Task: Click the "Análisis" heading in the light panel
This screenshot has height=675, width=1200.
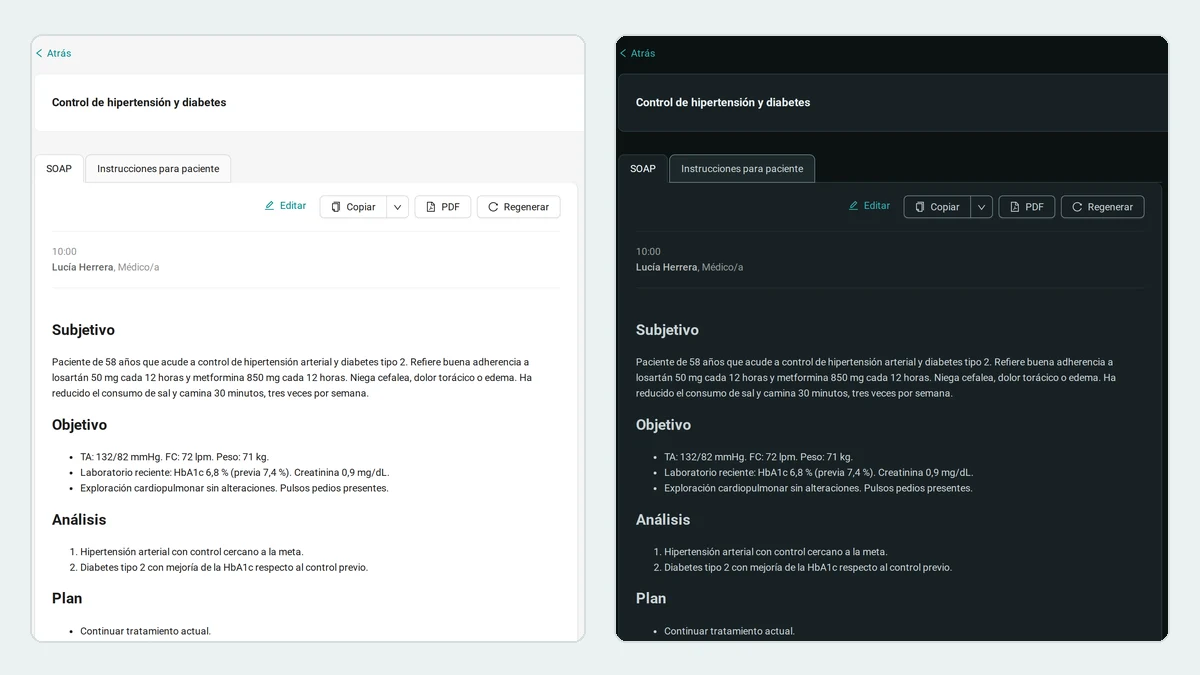Action: (x=79, y=520)
